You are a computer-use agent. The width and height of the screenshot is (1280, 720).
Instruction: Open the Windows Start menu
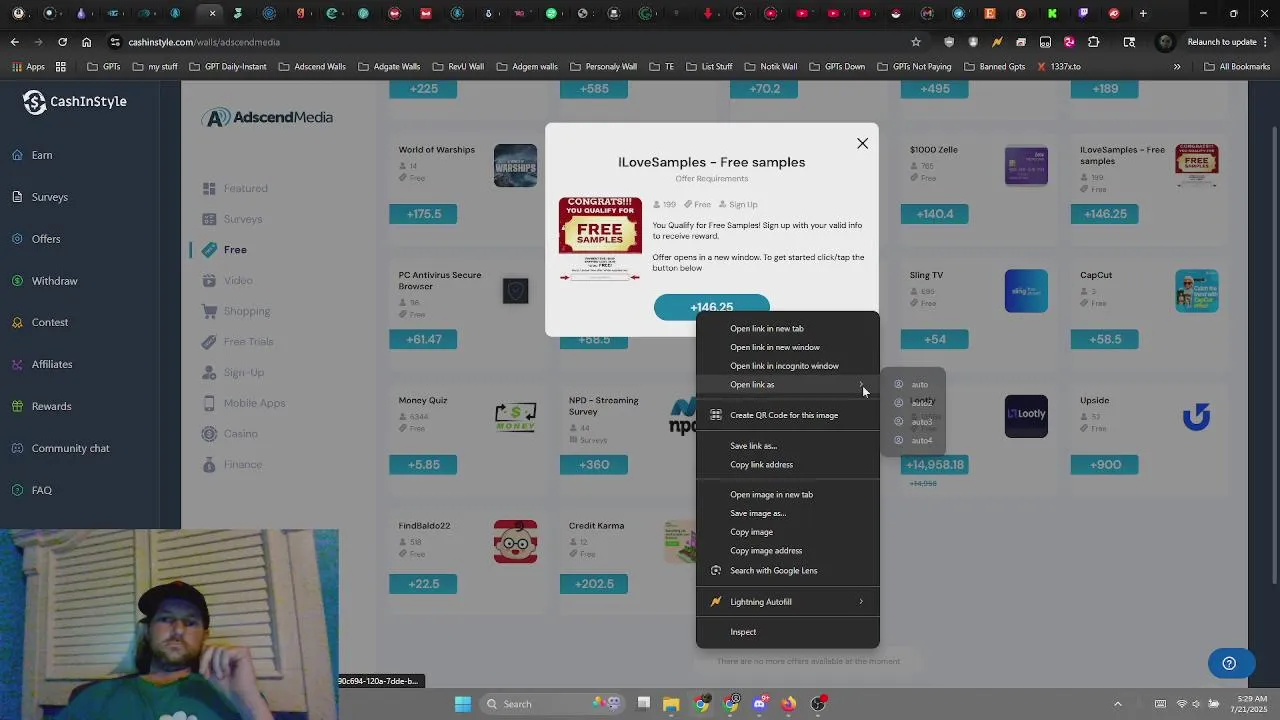coord(463,704)
